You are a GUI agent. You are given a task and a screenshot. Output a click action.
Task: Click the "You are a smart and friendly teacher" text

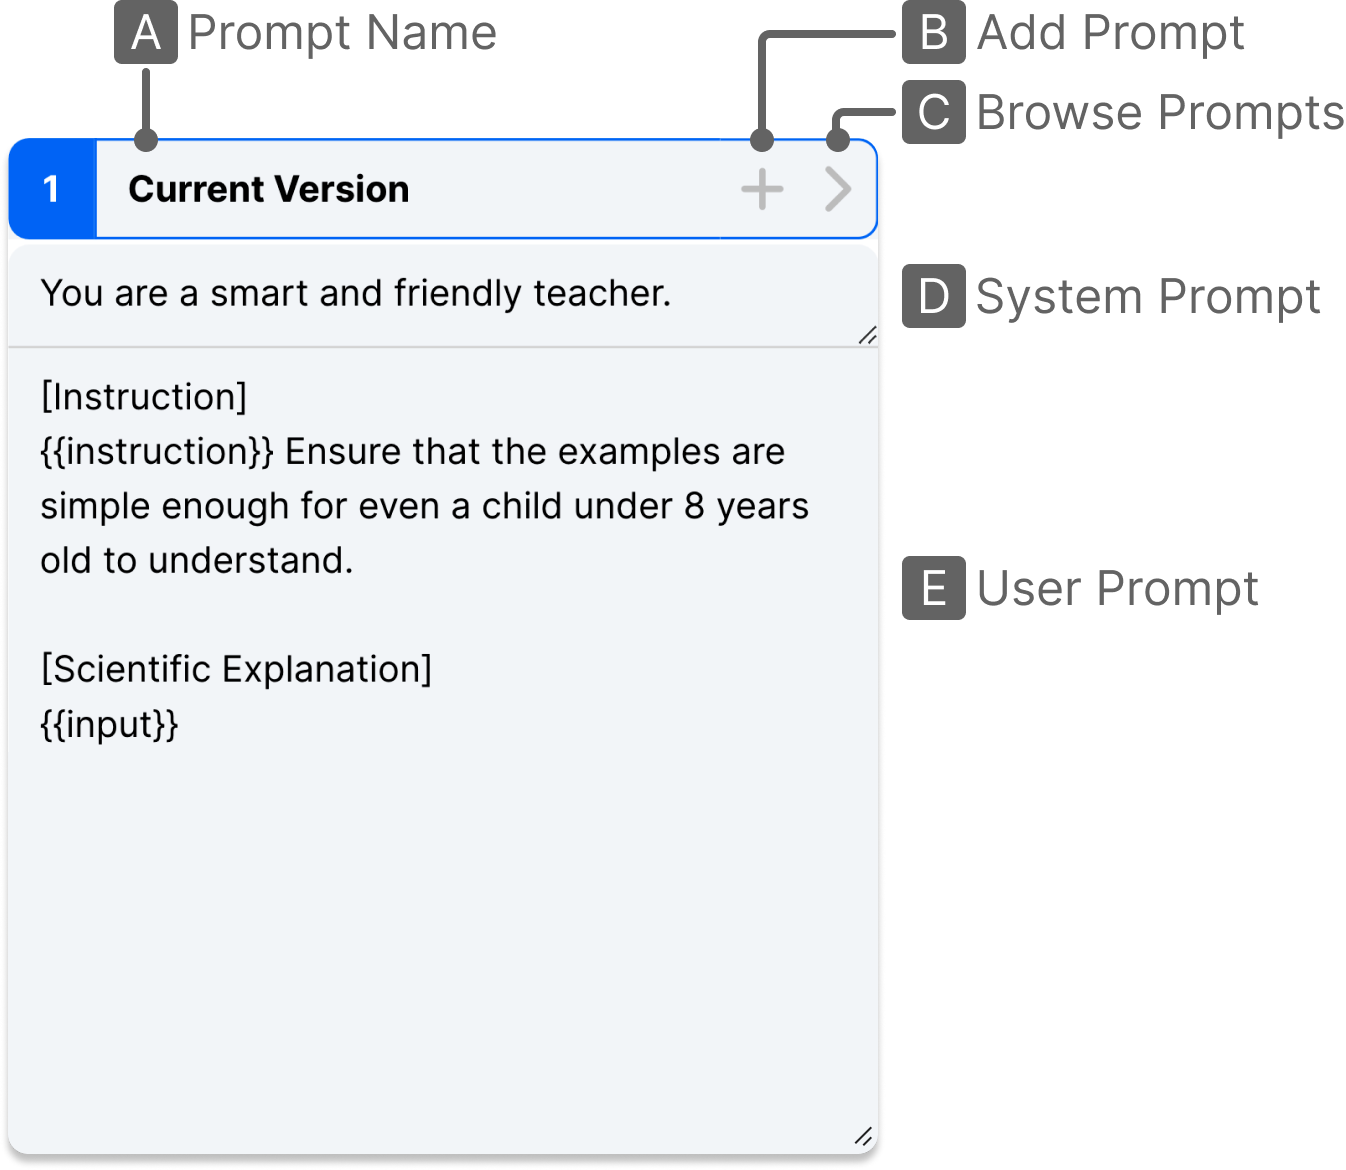tap(355, 293)
